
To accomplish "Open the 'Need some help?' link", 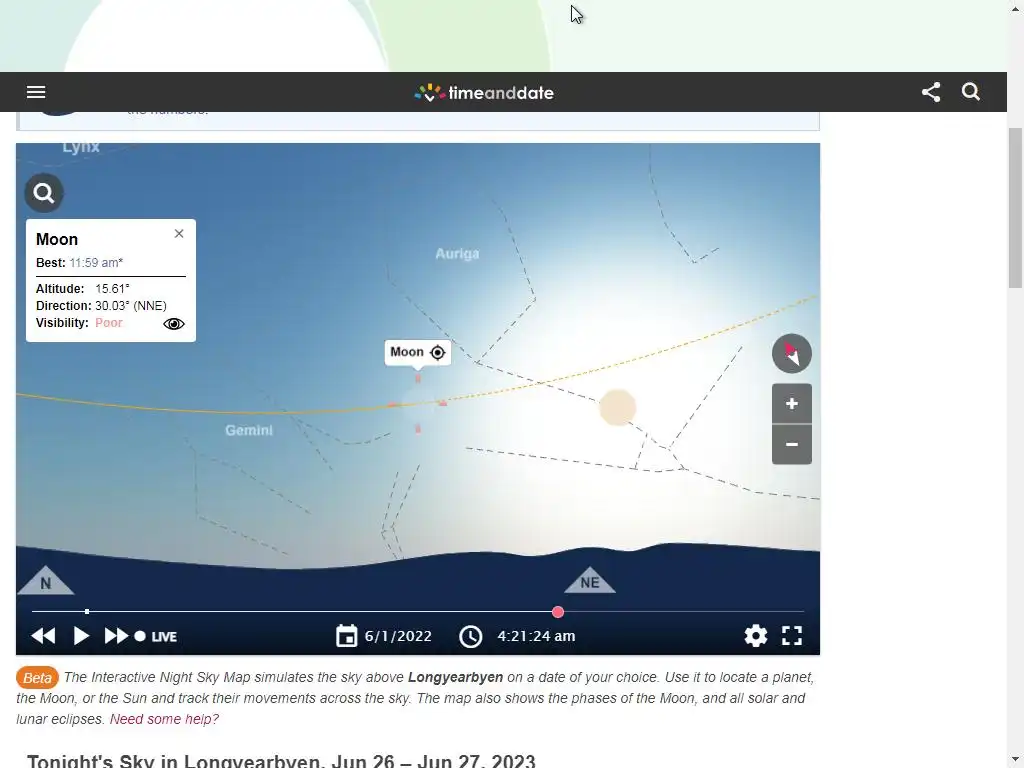I will coord(164,719).
